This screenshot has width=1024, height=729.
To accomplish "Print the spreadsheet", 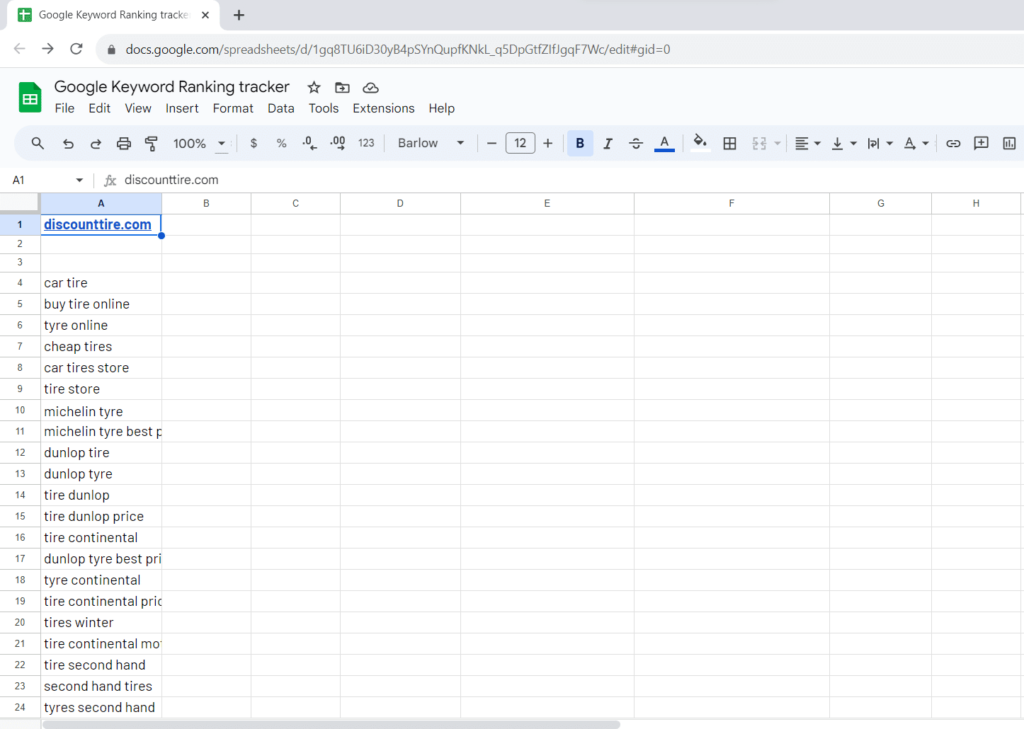I will click(x=123, y=144).
